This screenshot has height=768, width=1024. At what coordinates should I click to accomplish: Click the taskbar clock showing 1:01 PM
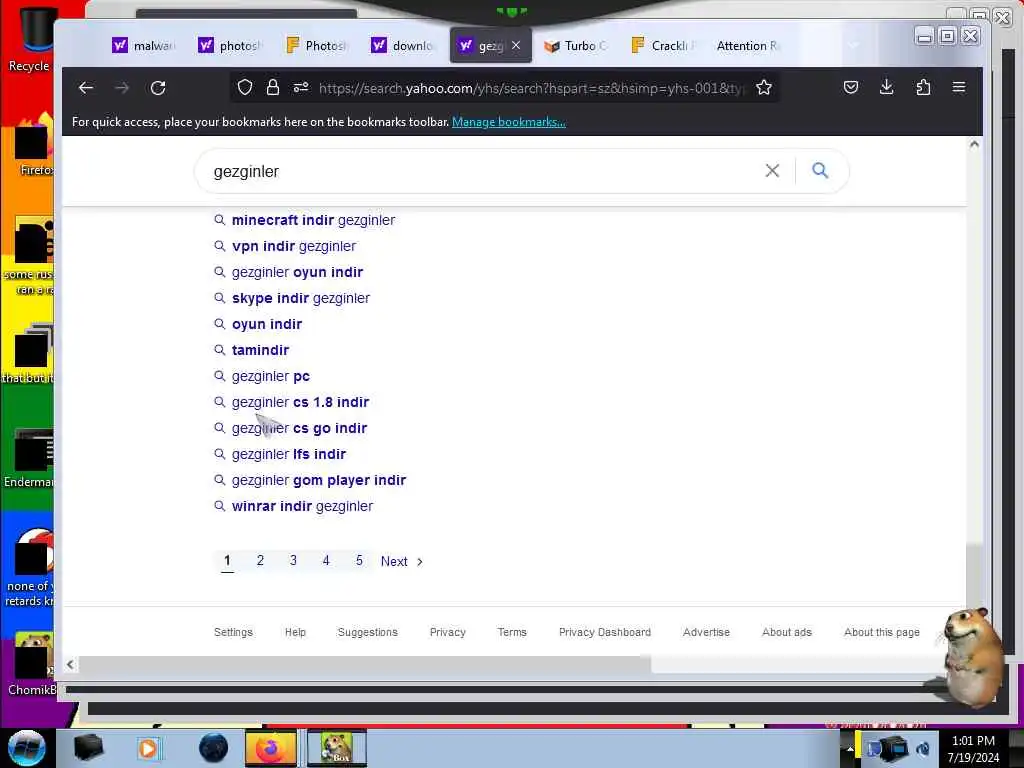click(x=973, y=748)
